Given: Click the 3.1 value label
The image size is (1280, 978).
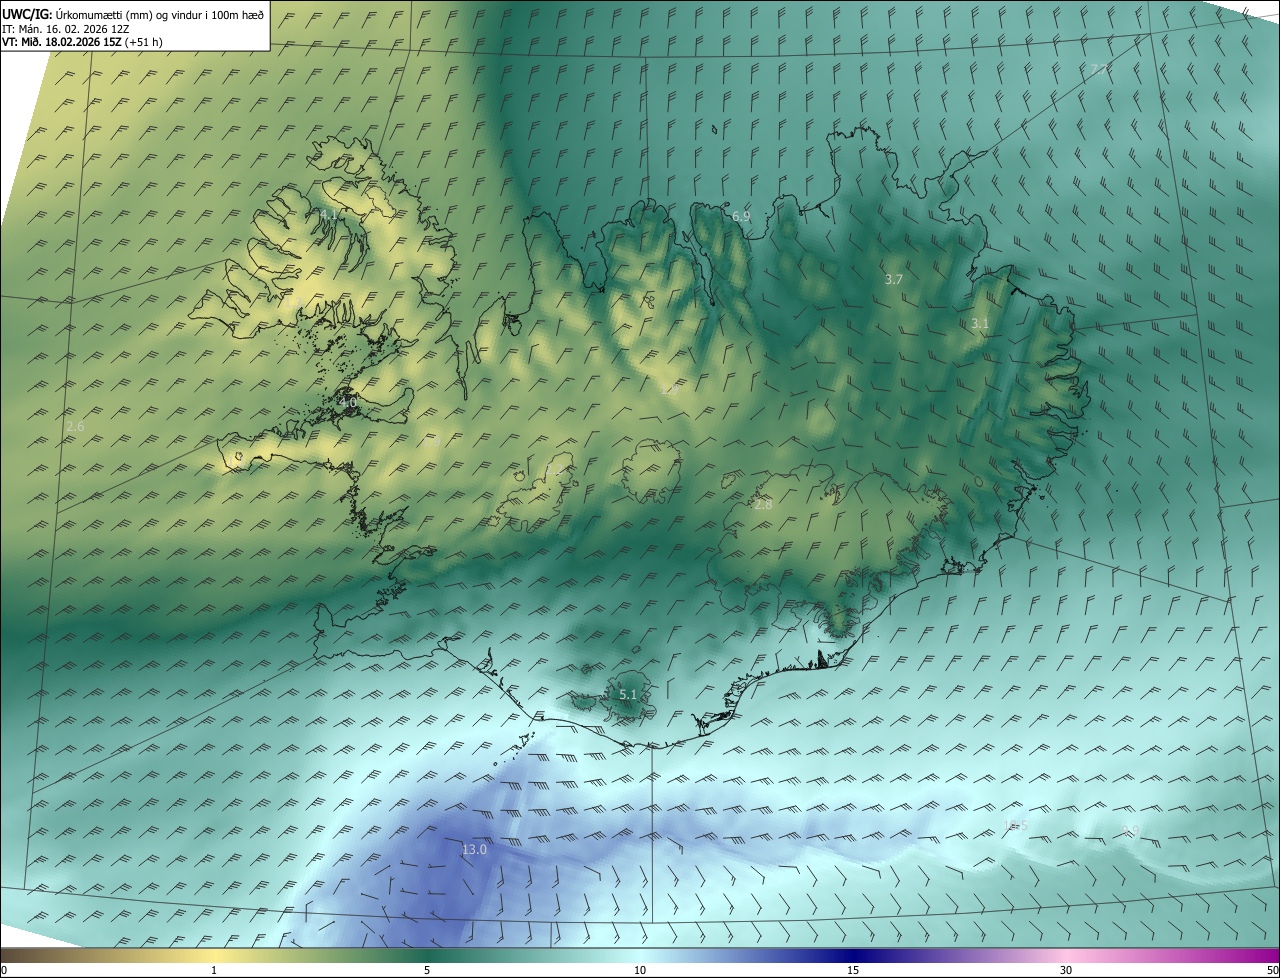Looking at the screenshot, I should pos(980,323).
